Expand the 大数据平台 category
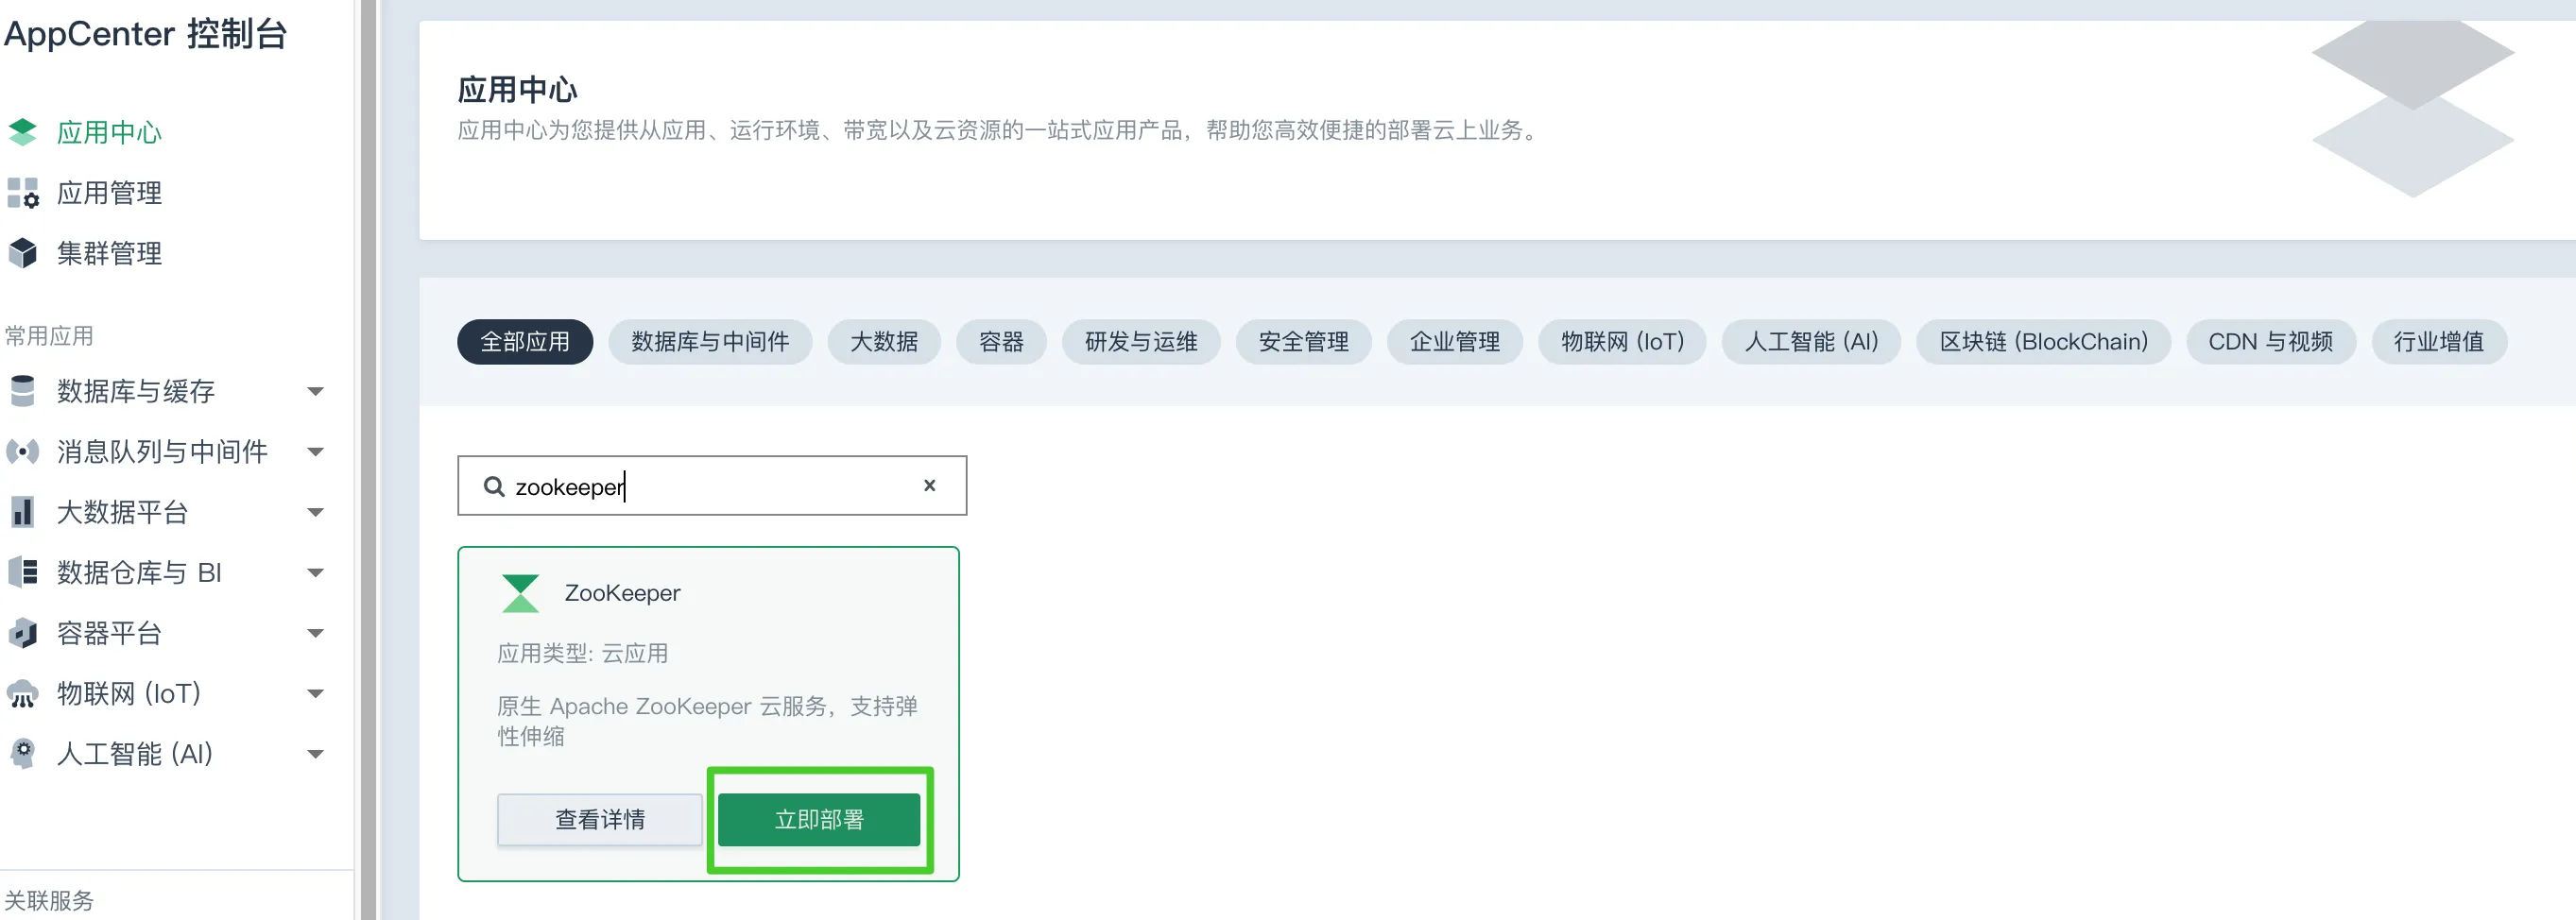This screenshot has height=920, width=2576. (x=316, y=512)
